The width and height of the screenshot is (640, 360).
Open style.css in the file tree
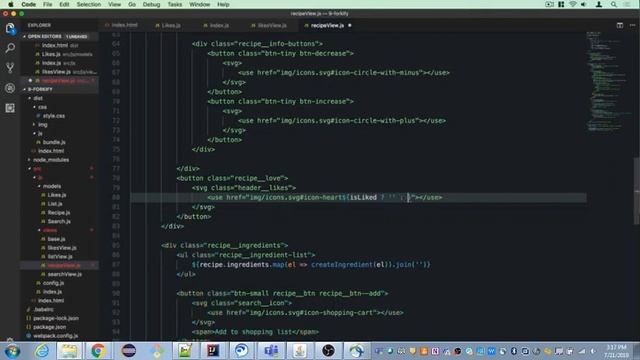(53, 116)
